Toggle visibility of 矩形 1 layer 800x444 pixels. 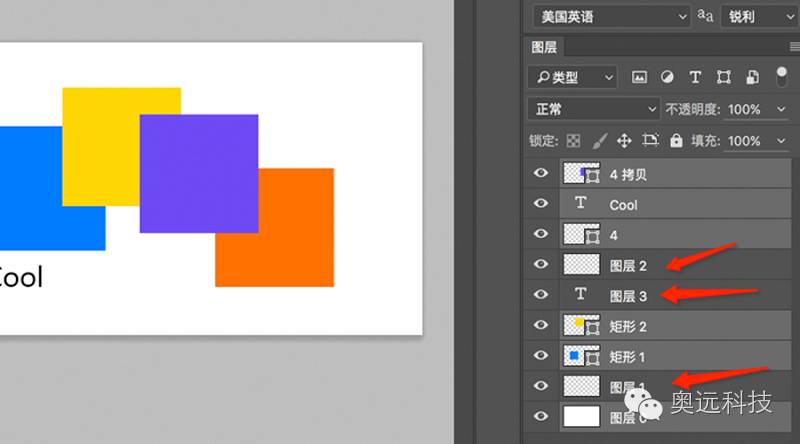pyautogui.click(x=541, y=355)
